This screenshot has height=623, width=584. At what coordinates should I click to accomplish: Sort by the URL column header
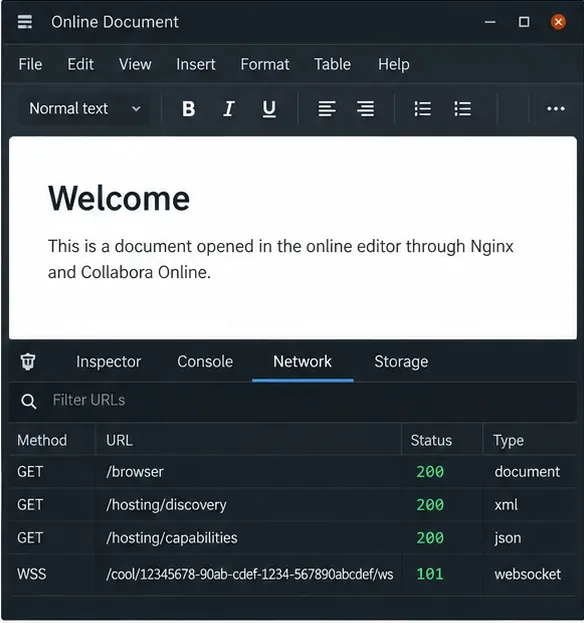point(119,440)
